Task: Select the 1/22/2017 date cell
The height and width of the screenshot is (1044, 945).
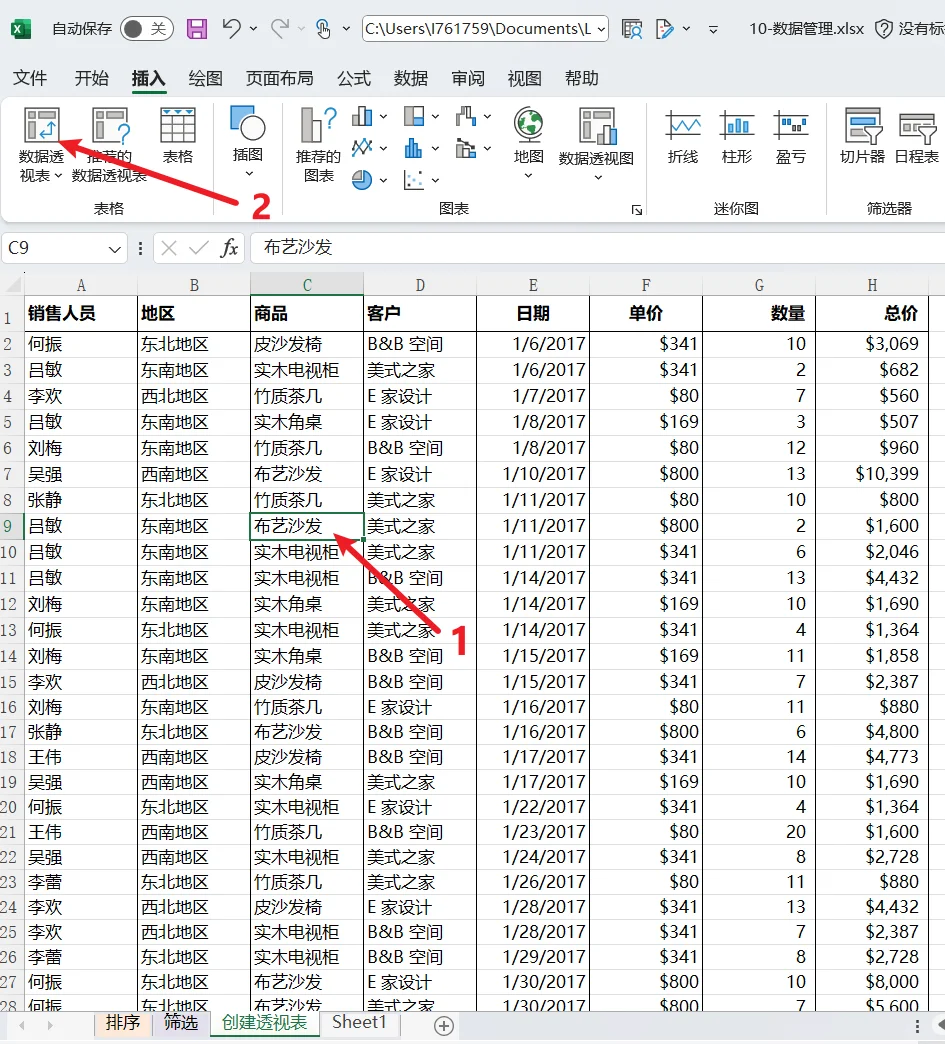Action: [533, 807]
